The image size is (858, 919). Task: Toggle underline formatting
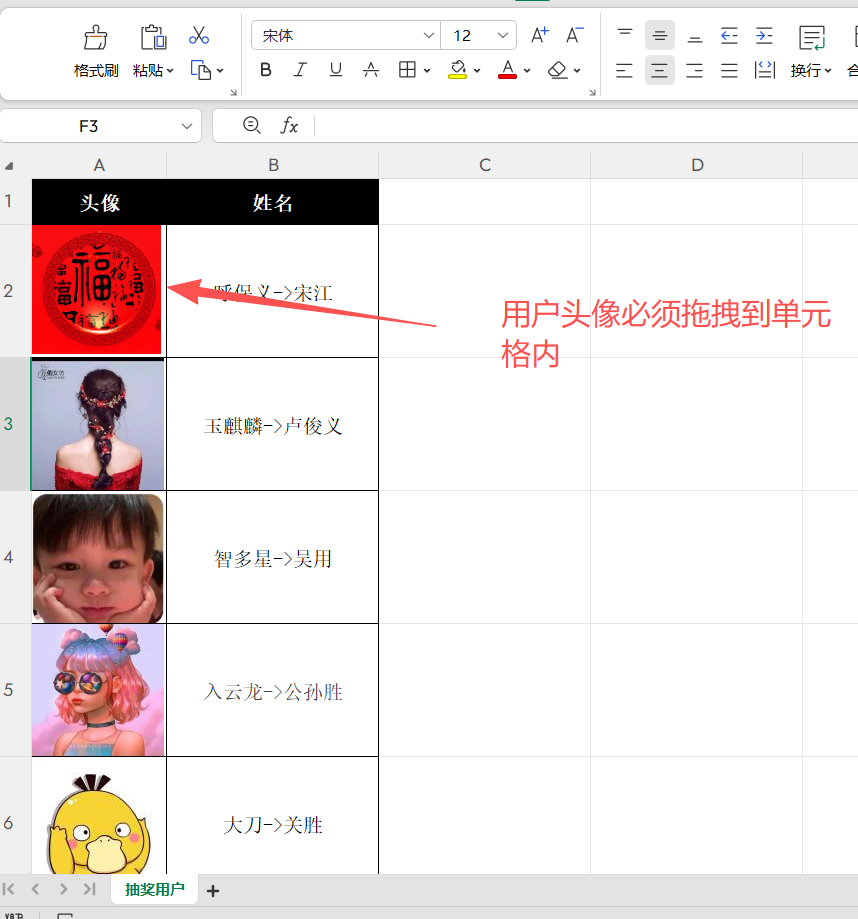tap(335, 70)
